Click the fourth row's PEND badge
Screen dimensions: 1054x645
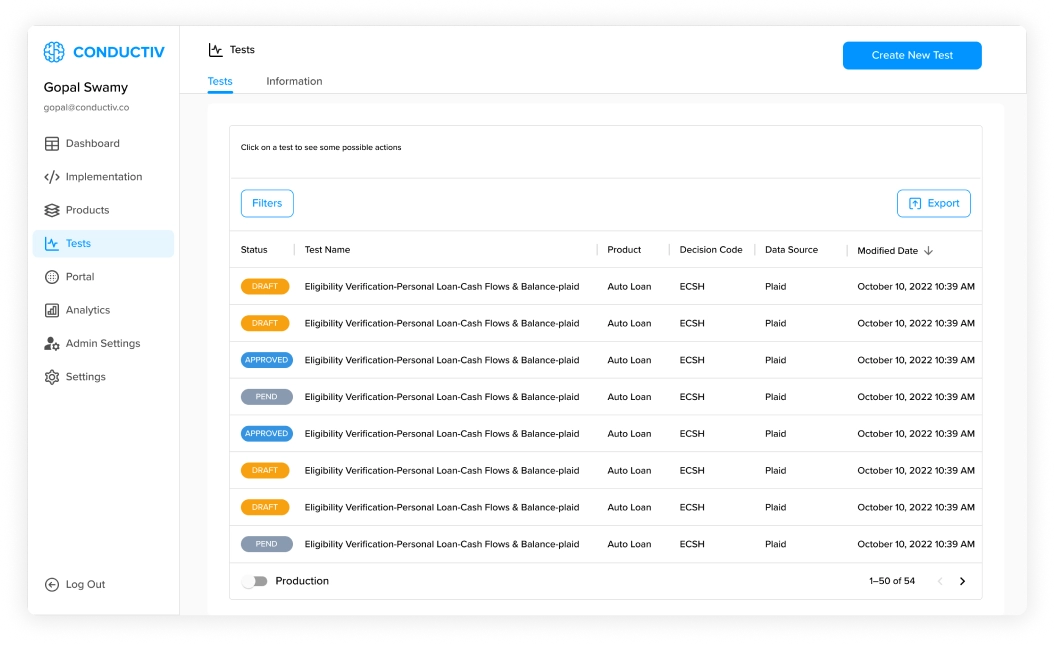(266, 397)
